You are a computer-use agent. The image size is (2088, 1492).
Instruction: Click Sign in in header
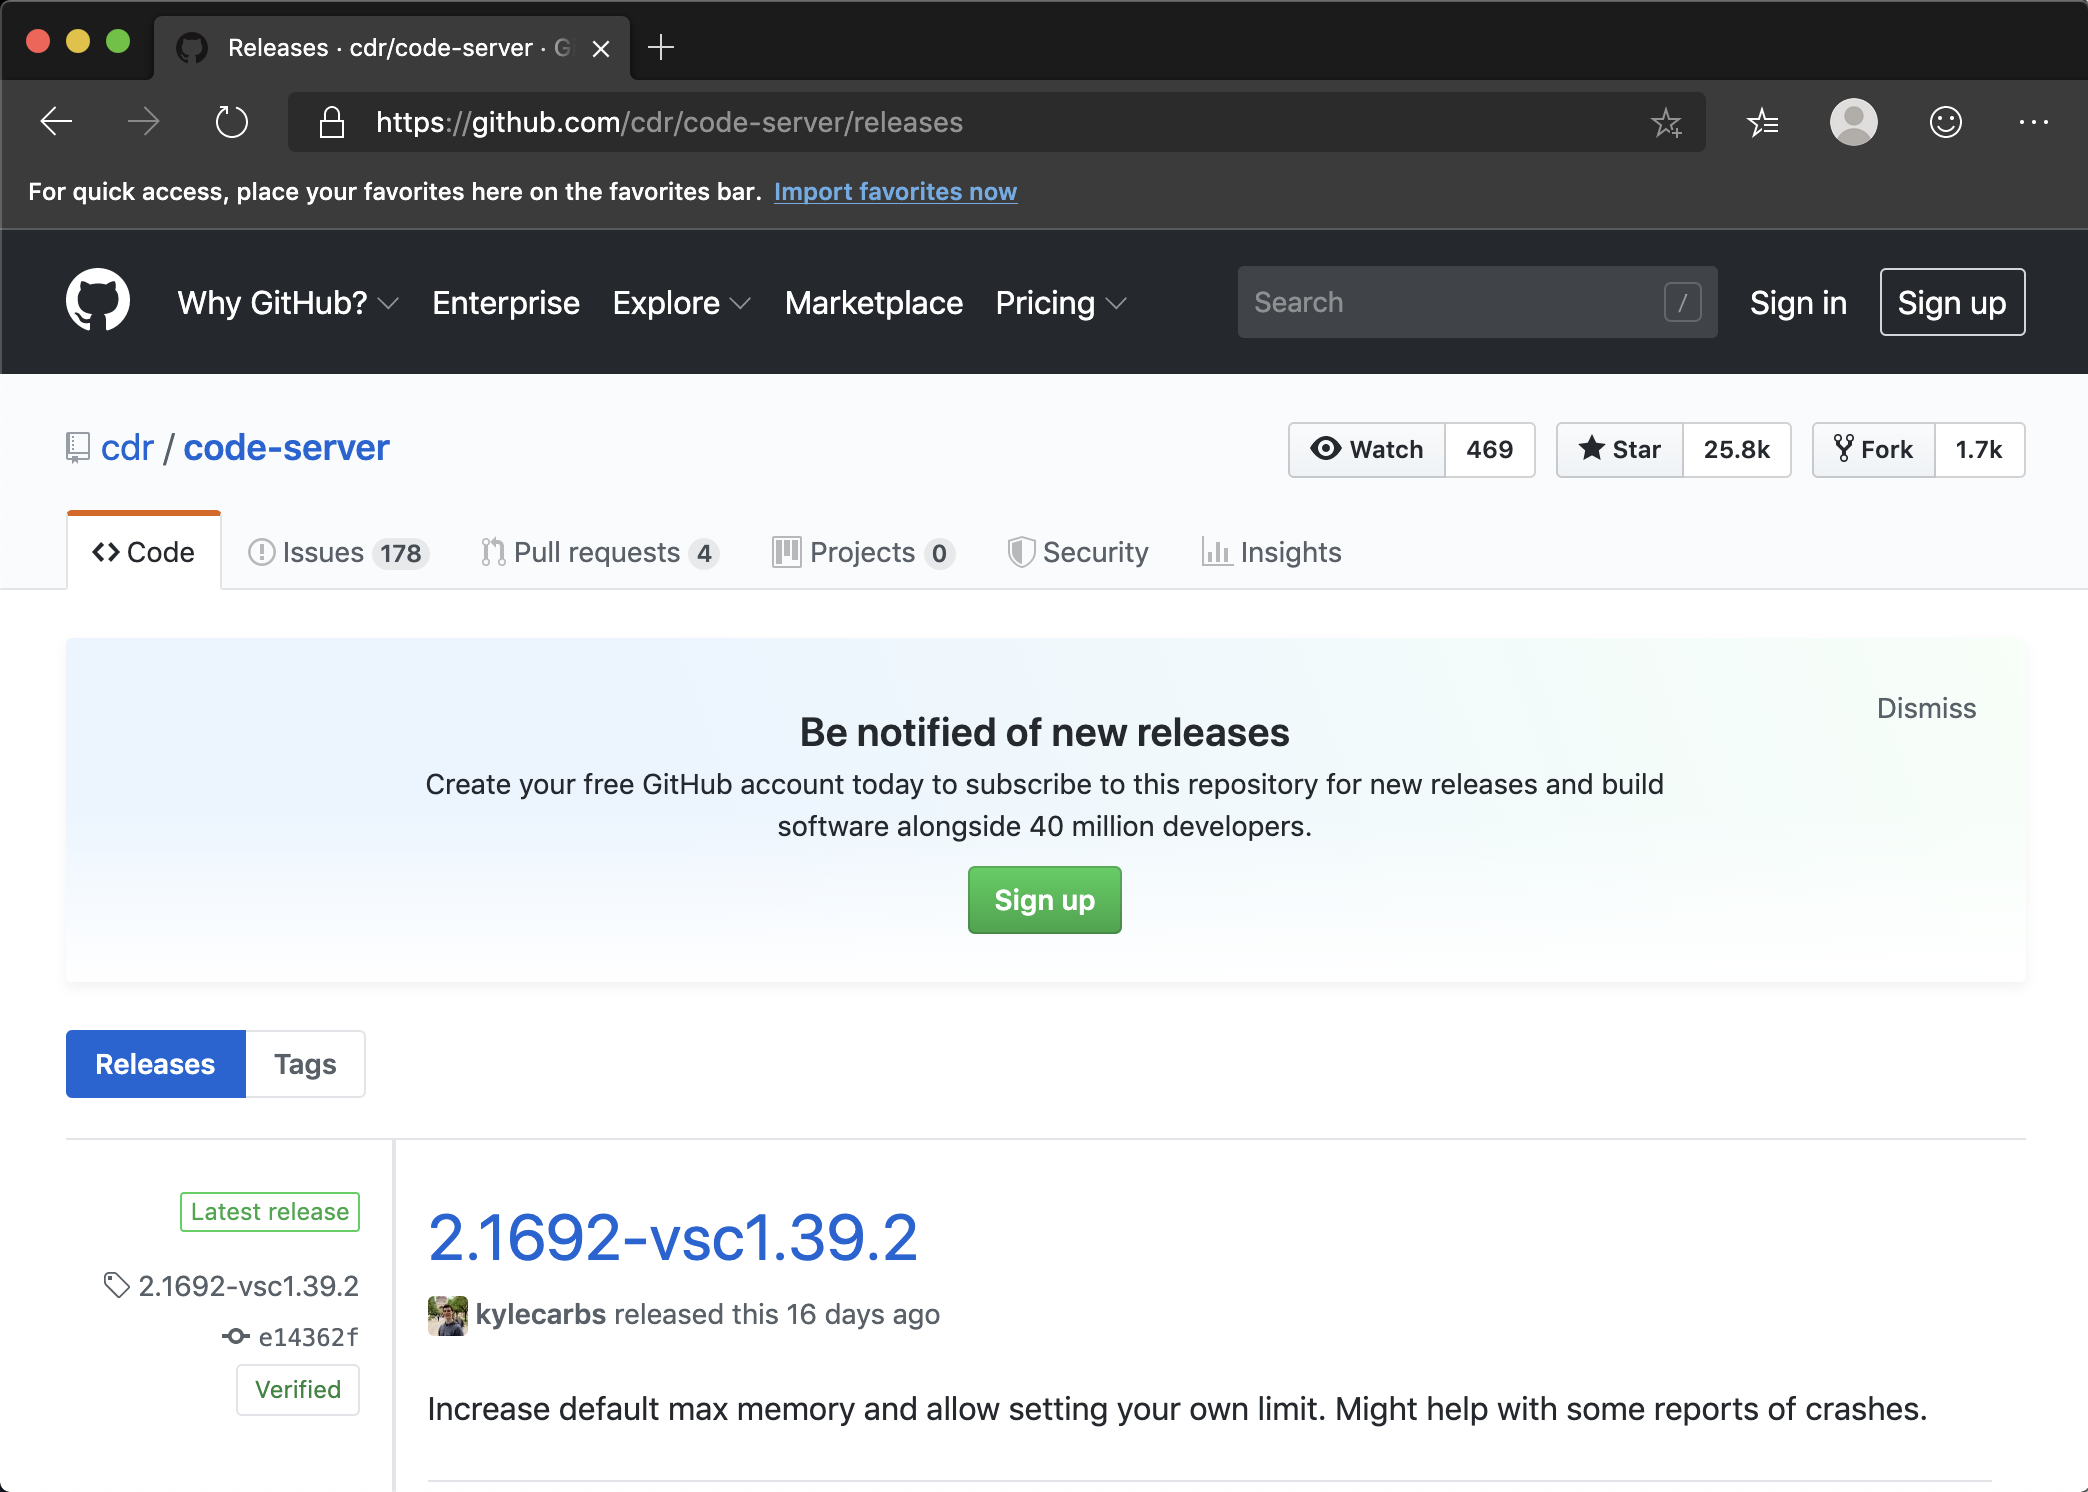pyautogui.click(x=1797, y=303)
